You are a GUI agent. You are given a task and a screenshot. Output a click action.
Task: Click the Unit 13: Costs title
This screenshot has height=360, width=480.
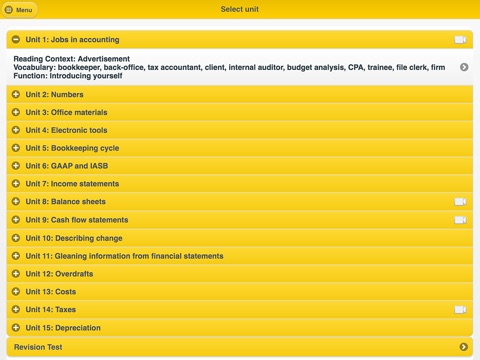(x=51, y=292)
